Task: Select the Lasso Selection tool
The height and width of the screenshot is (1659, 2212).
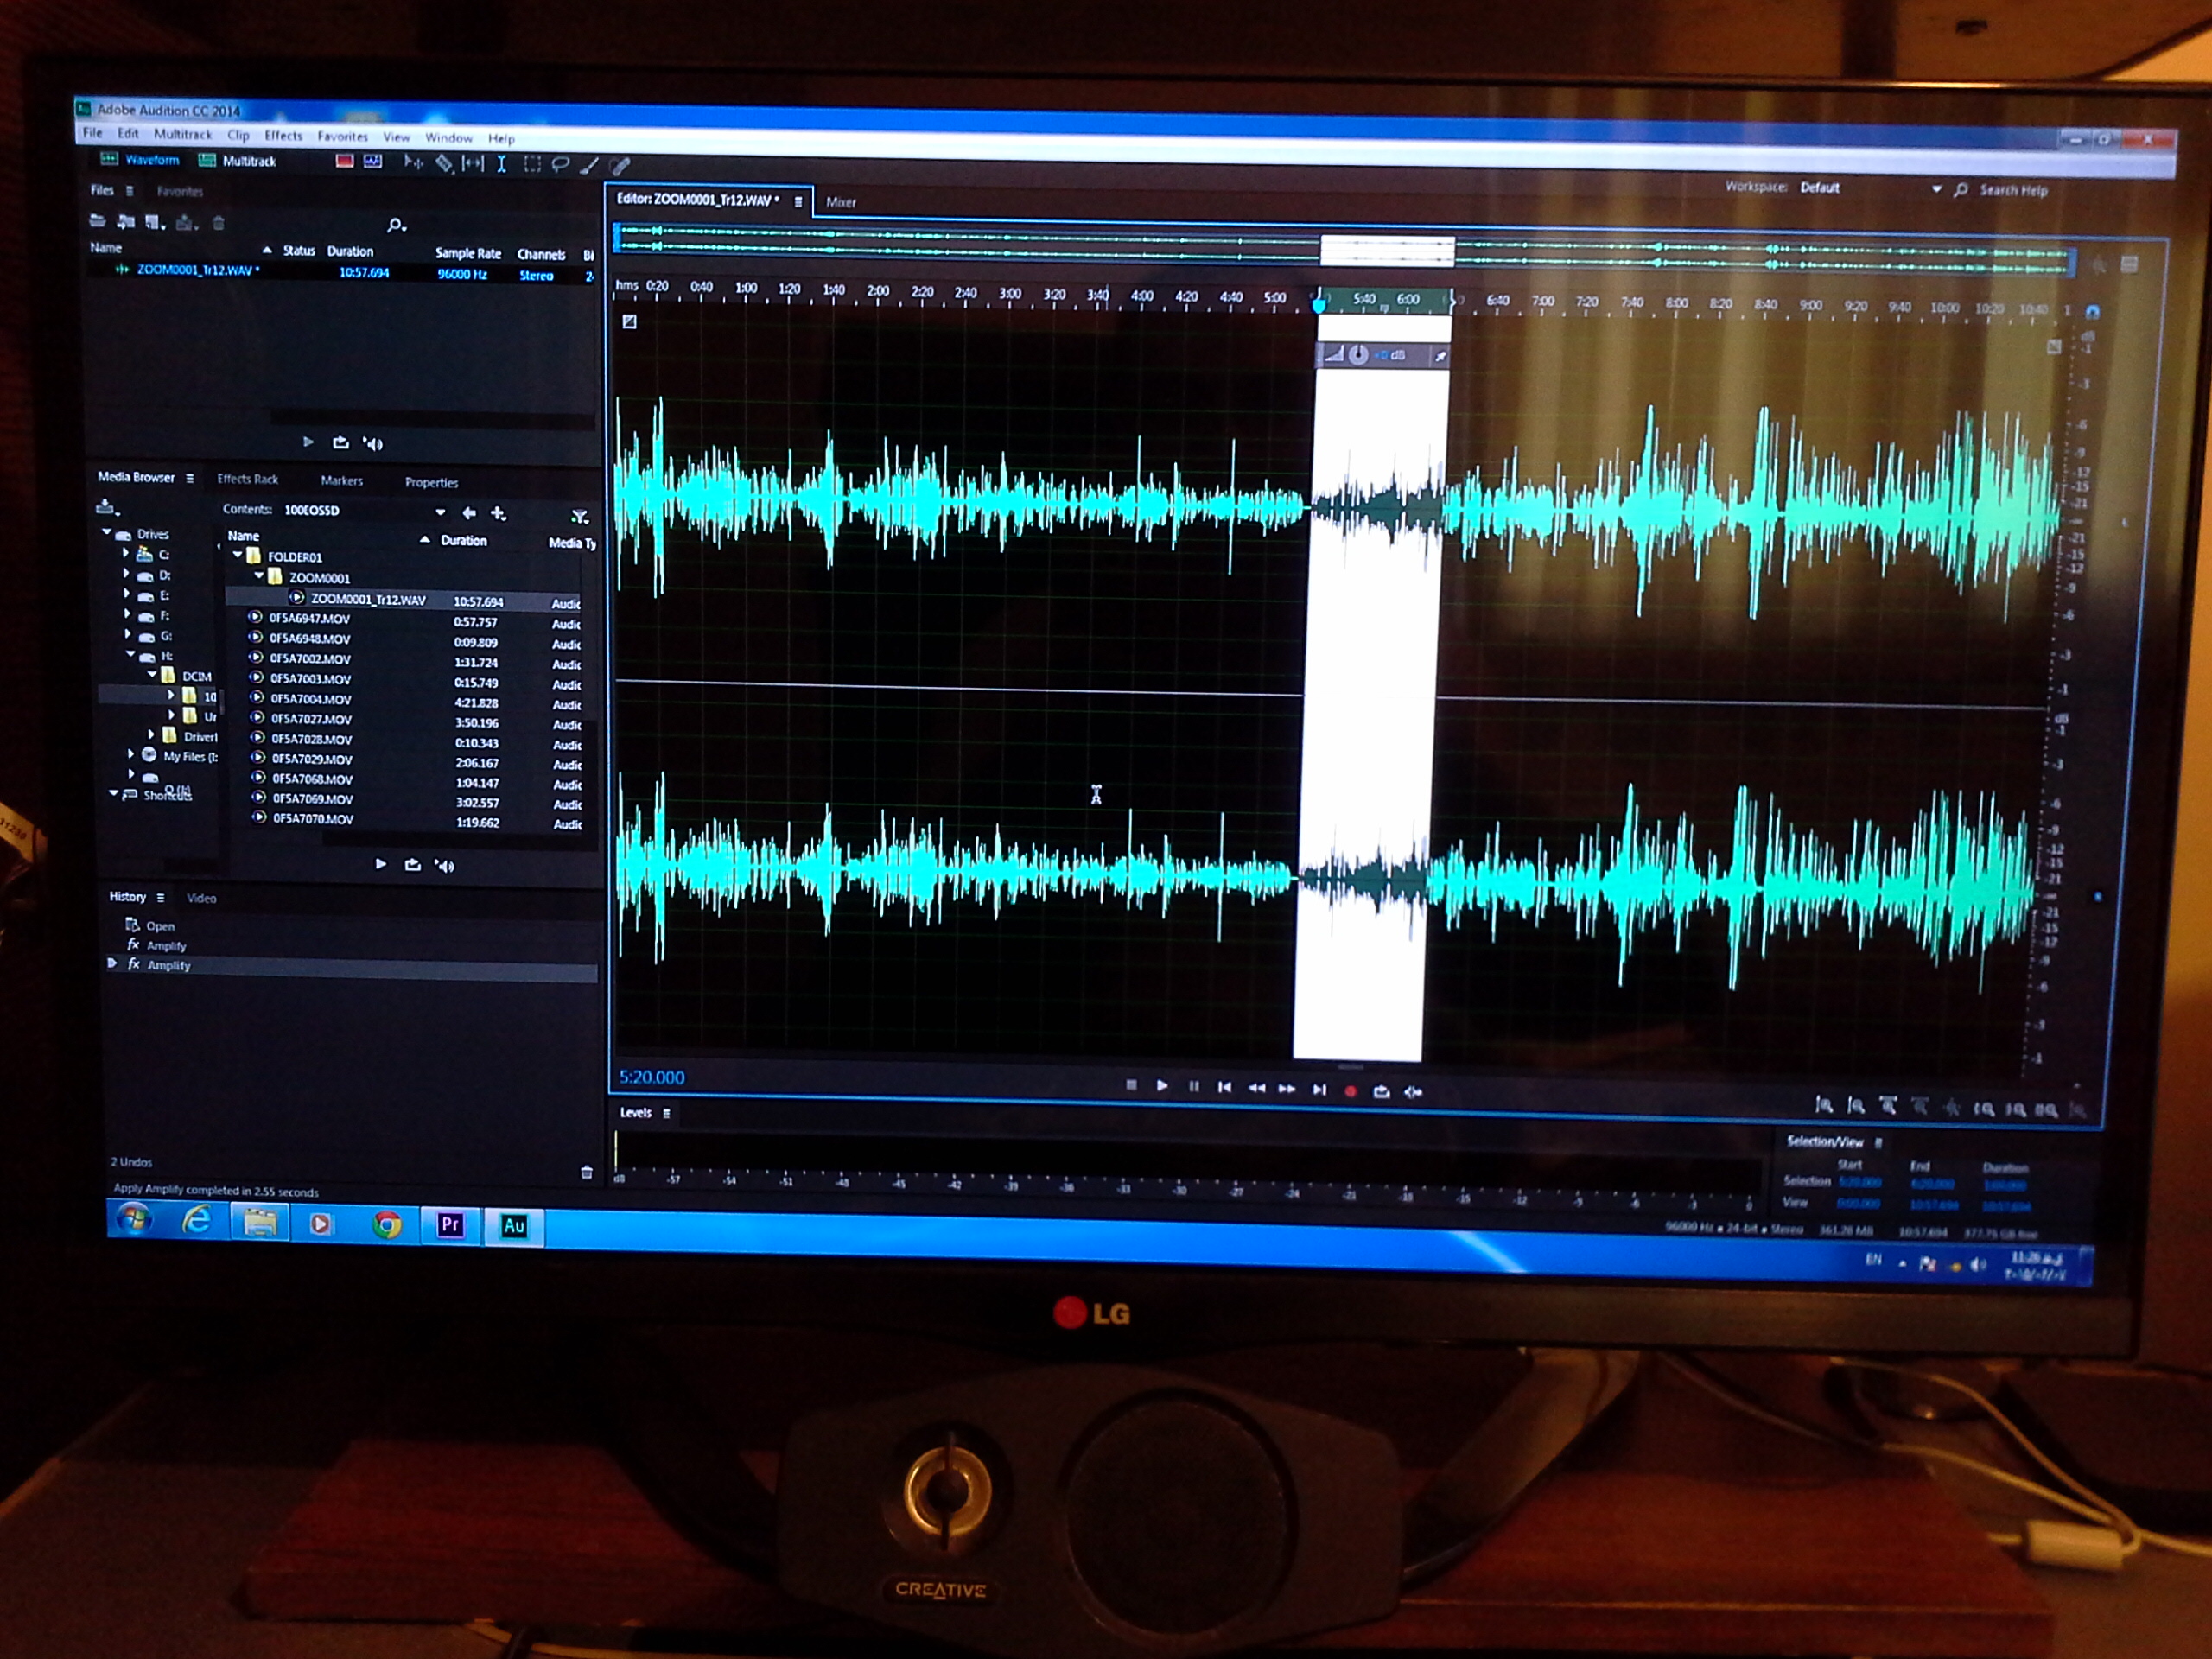Action: point(560,165)
